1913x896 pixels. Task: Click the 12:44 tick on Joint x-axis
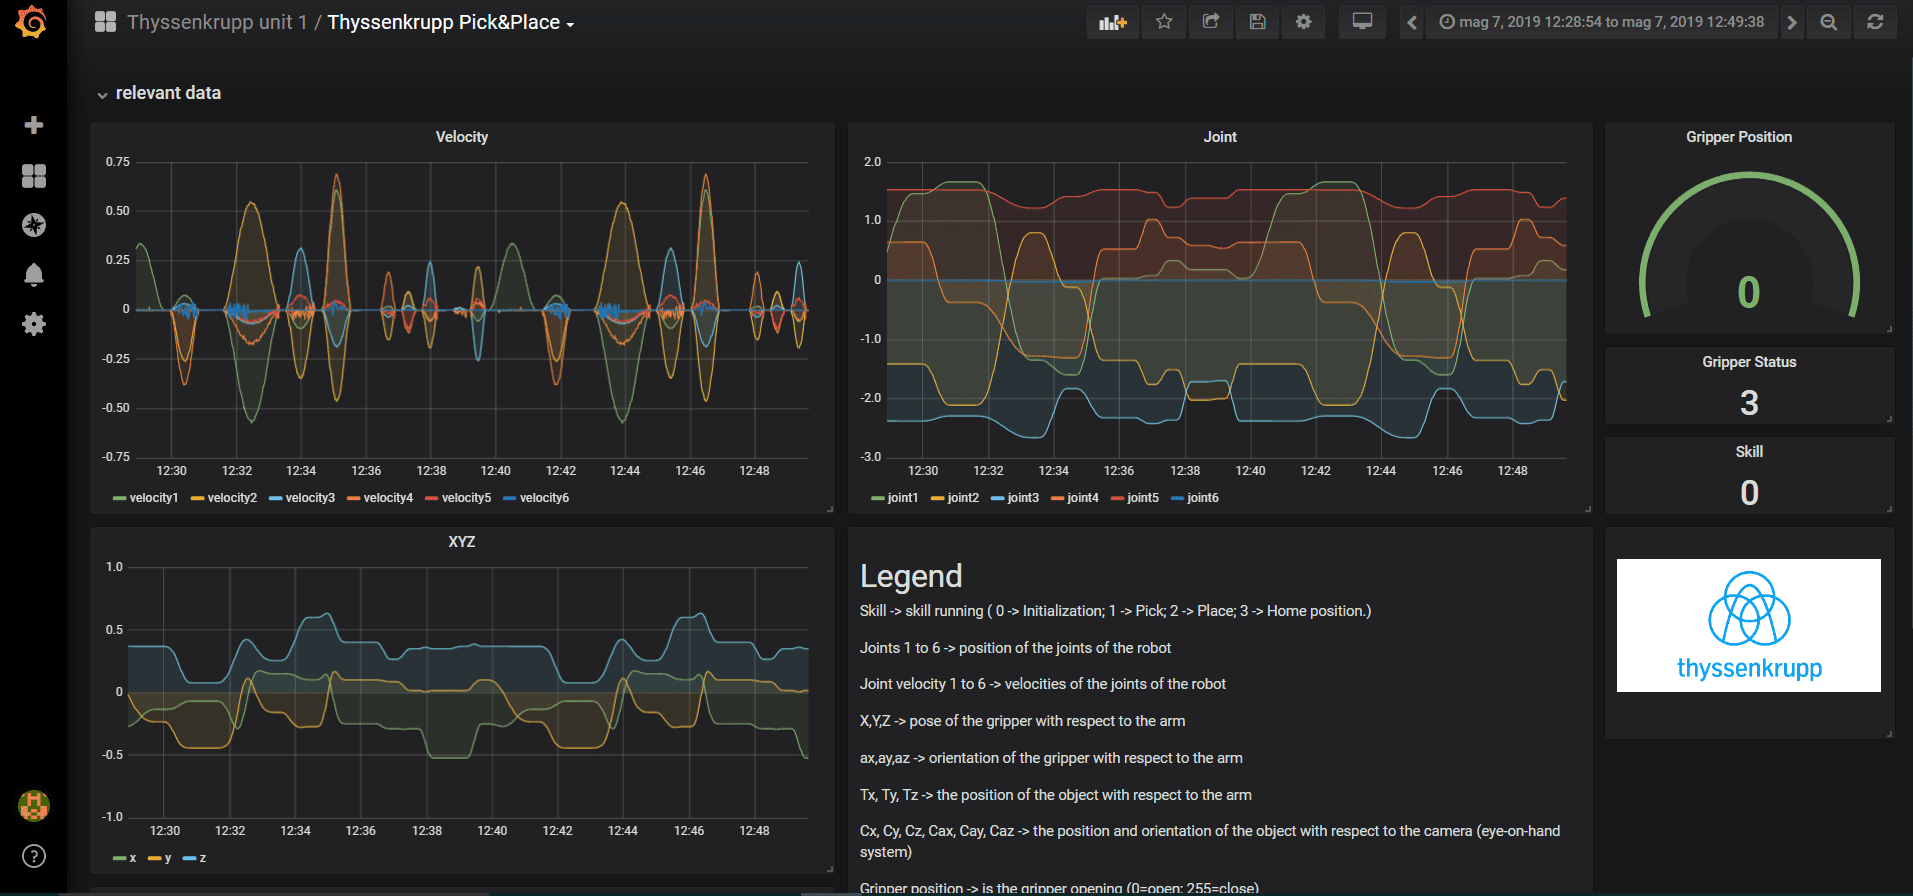click(1381, 471)
